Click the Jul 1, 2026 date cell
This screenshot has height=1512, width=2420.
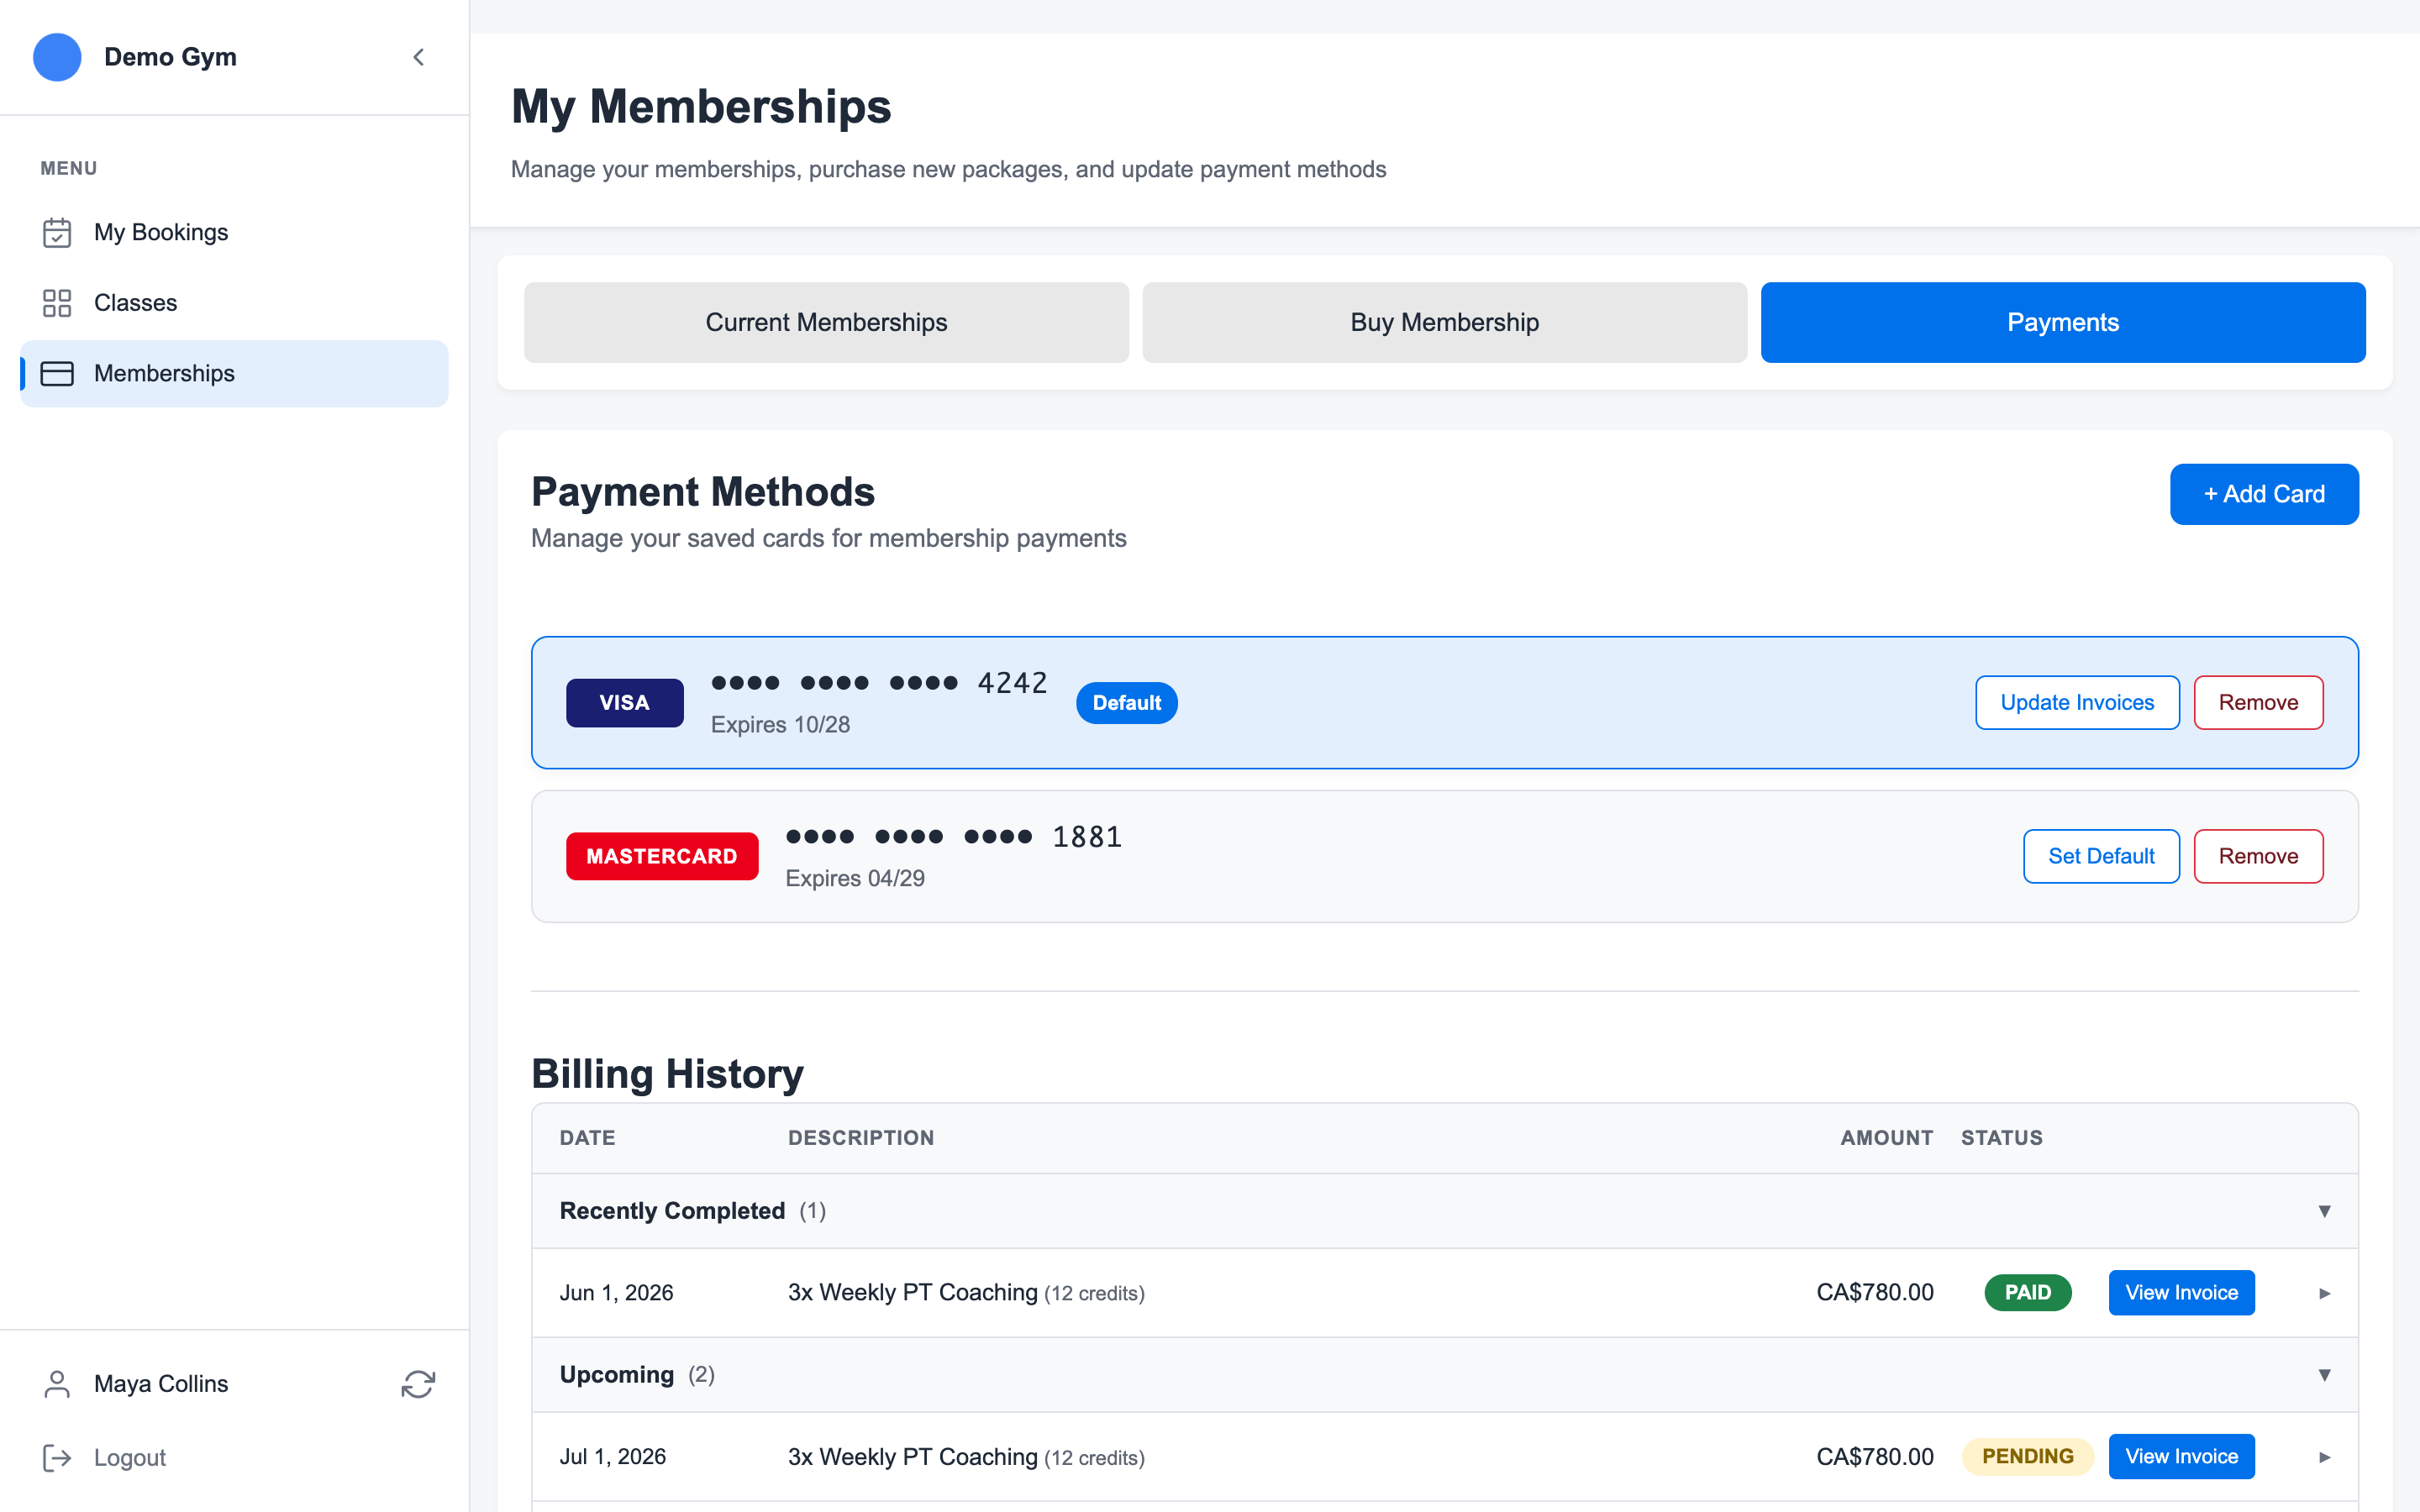pyautogui.click(x=613, y=1457)
